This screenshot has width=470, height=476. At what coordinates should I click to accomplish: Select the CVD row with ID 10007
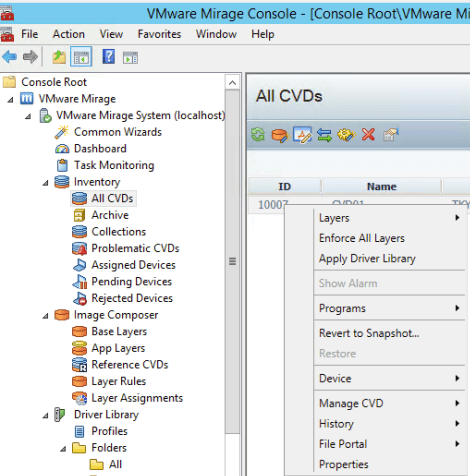pos(359,204)
